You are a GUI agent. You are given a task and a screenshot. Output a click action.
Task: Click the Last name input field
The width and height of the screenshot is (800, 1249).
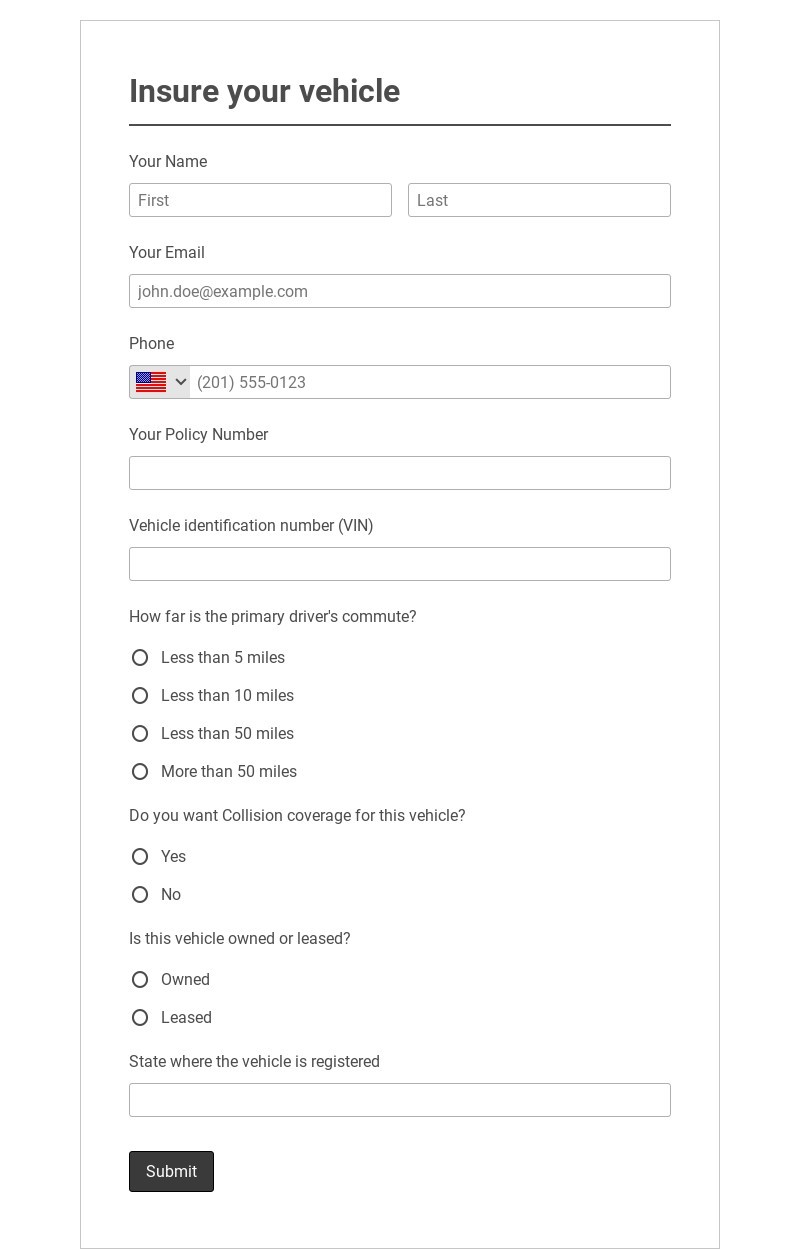(539, 200)
